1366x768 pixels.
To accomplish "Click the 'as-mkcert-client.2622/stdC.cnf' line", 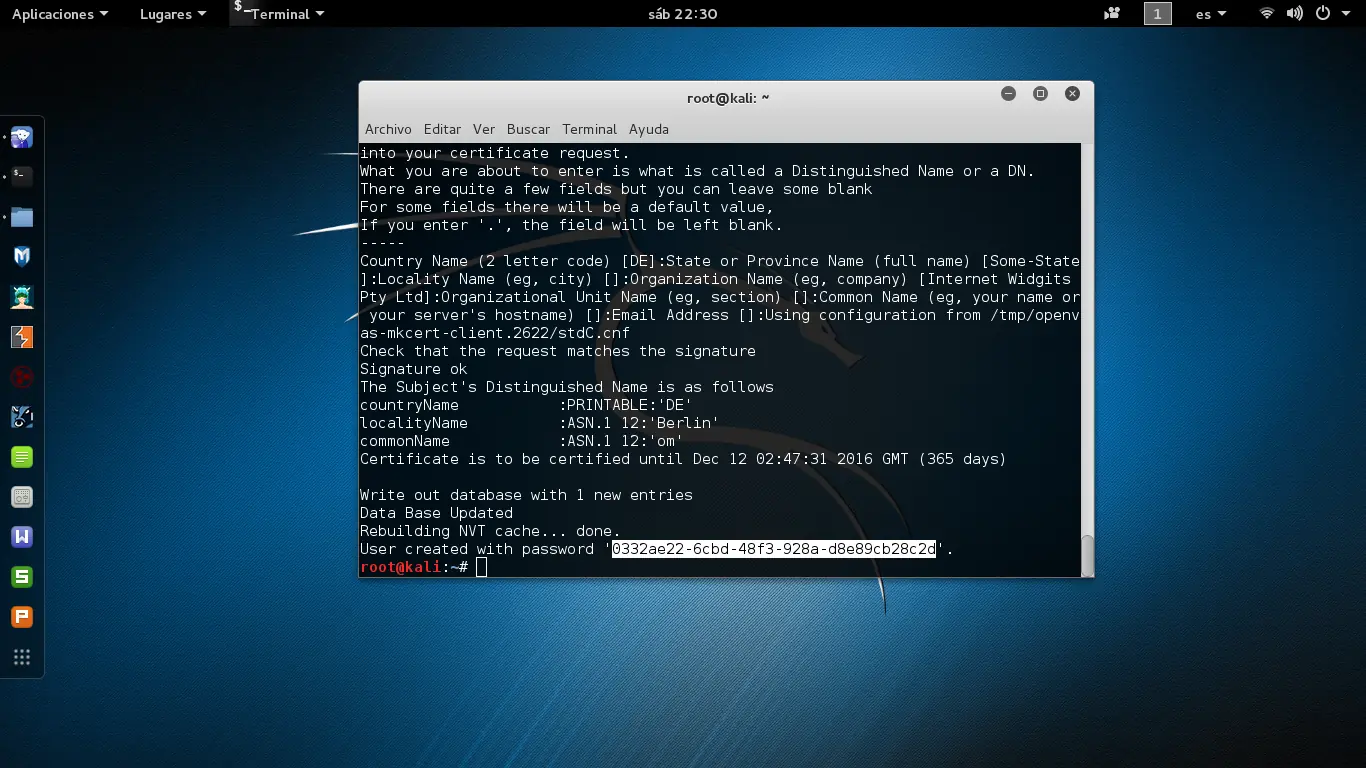I will (x=495, y=333).
